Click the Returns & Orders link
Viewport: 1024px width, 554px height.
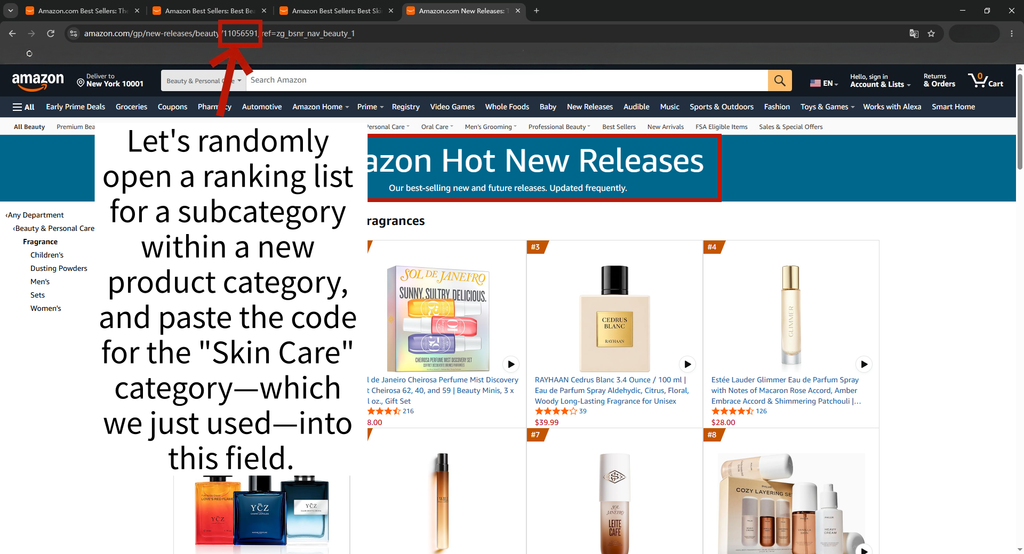pos(939,80)
